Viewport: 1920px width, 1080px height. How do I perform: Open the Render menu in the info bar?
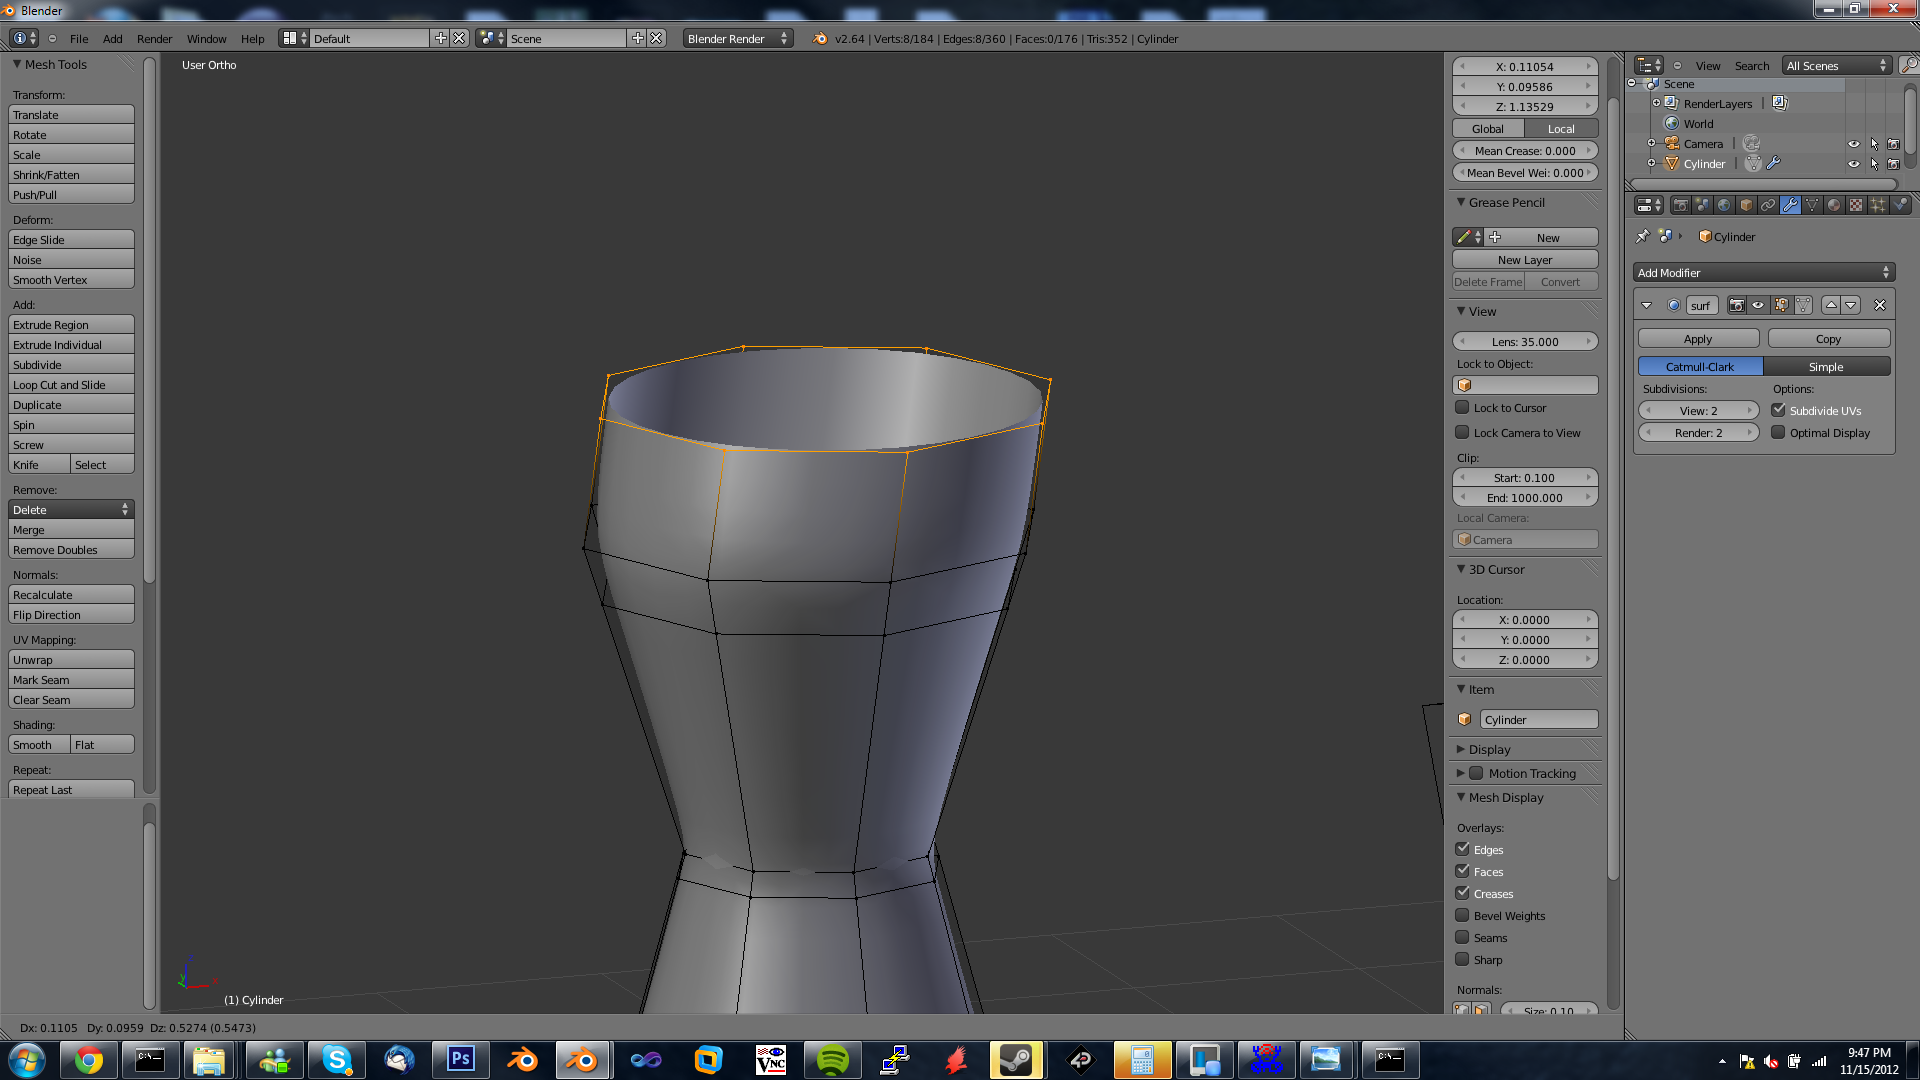pos(154,39)
